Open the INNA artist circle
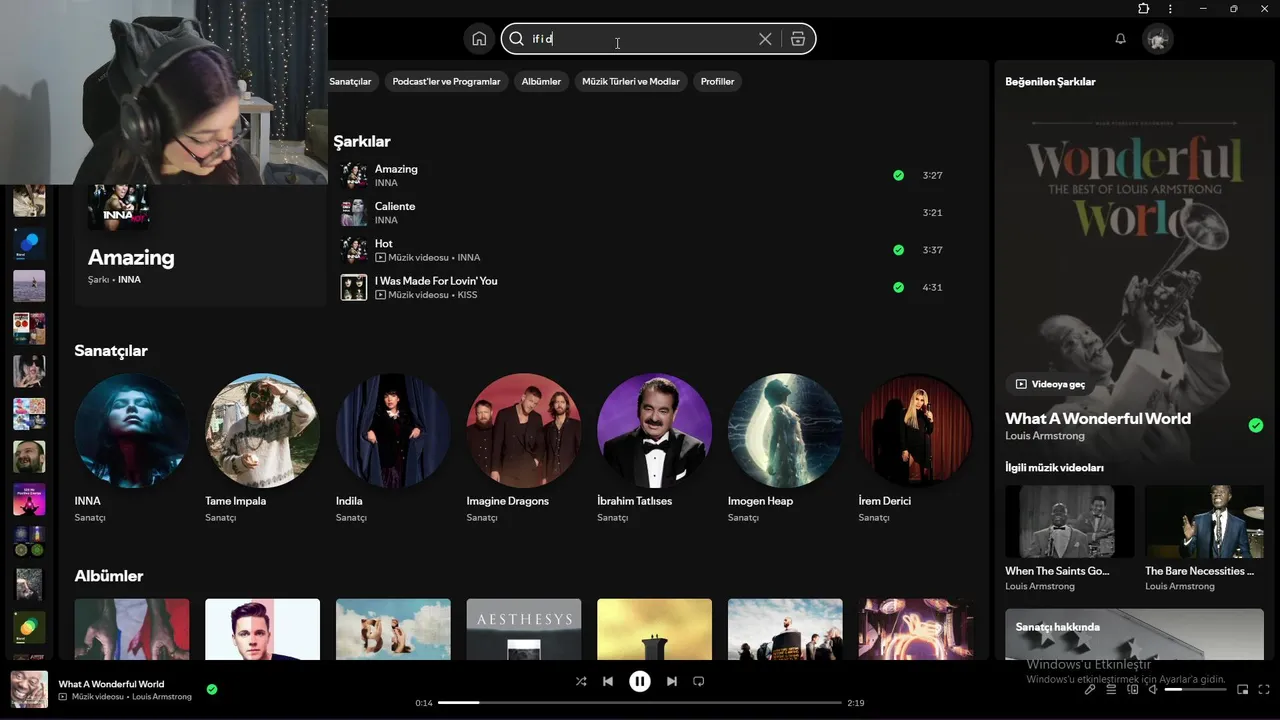1280x720 pixels. pyautogui.click(x=131, y=431)
